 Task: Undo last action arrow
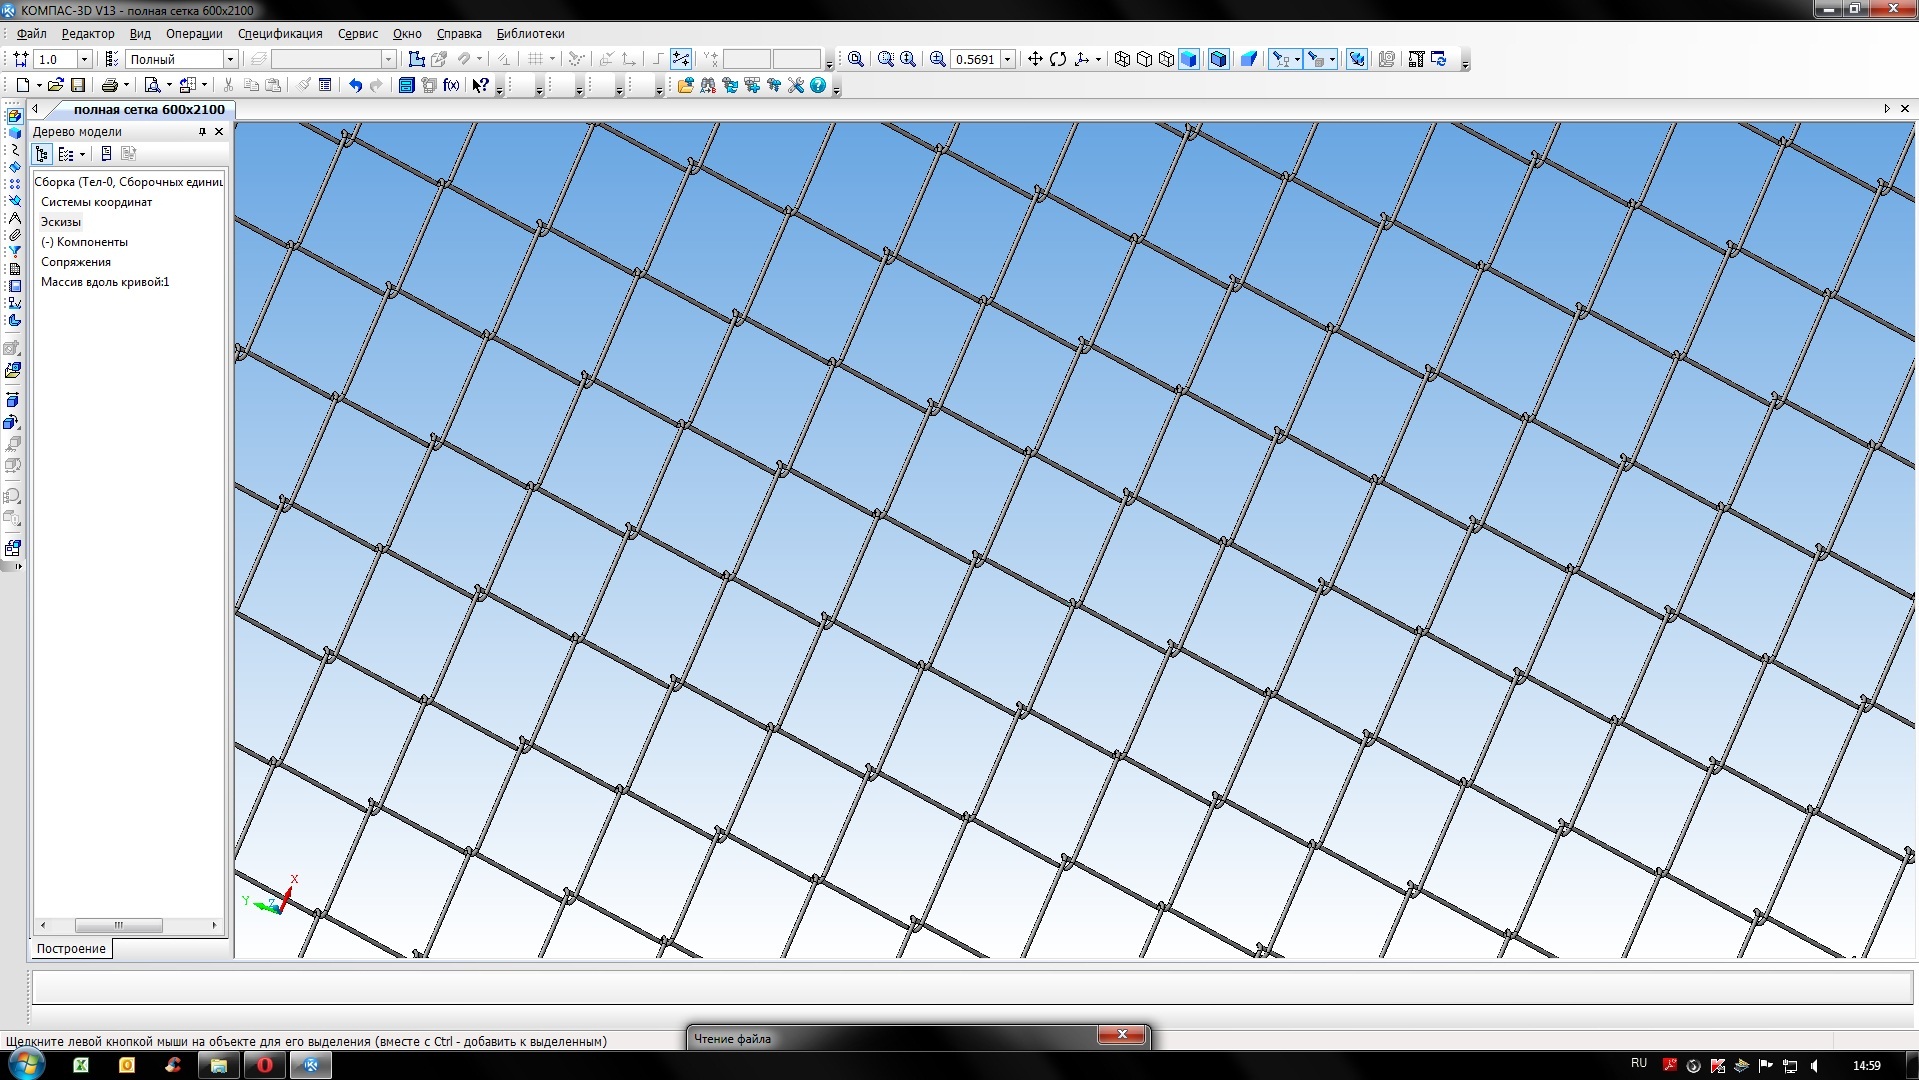(x=355, y=86)
